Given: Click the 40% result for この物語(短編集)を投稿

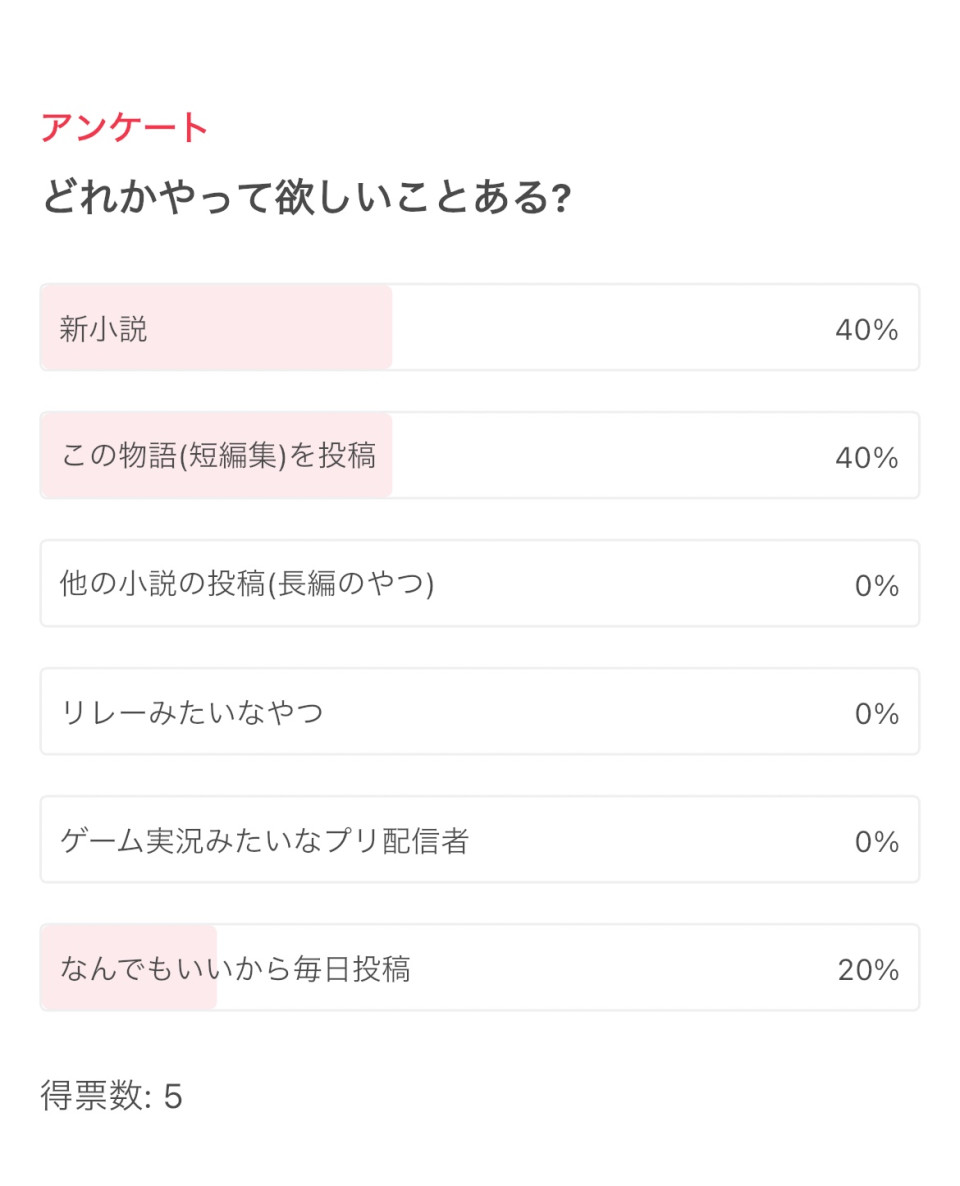Looking at the screenshot, I should pyautogui.click(x=866, y=458).
